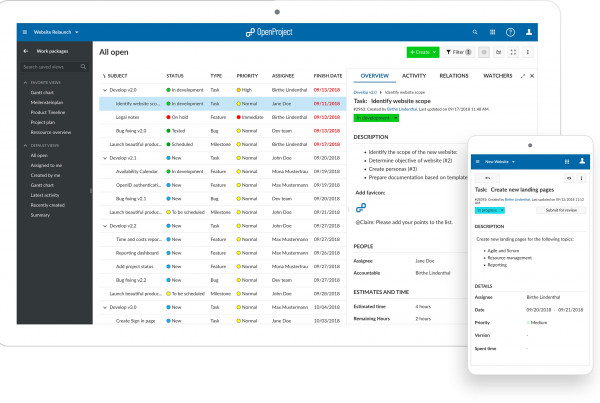Select the OpenID authentication row
This screenshot has height=403, width=600.
(x=223, y=185)
